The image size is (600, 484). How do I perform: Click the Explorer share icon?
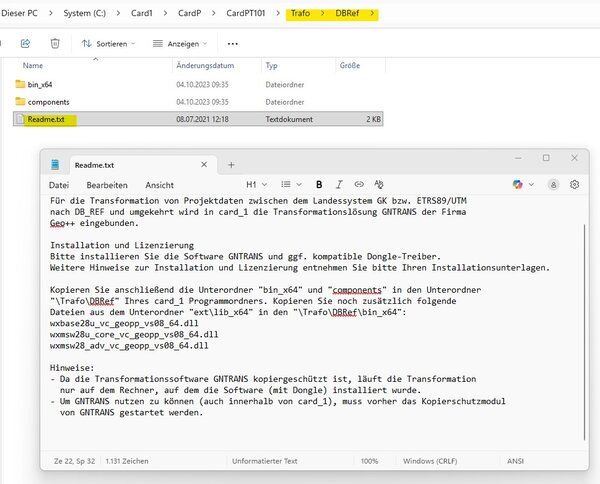pos(26,44)
